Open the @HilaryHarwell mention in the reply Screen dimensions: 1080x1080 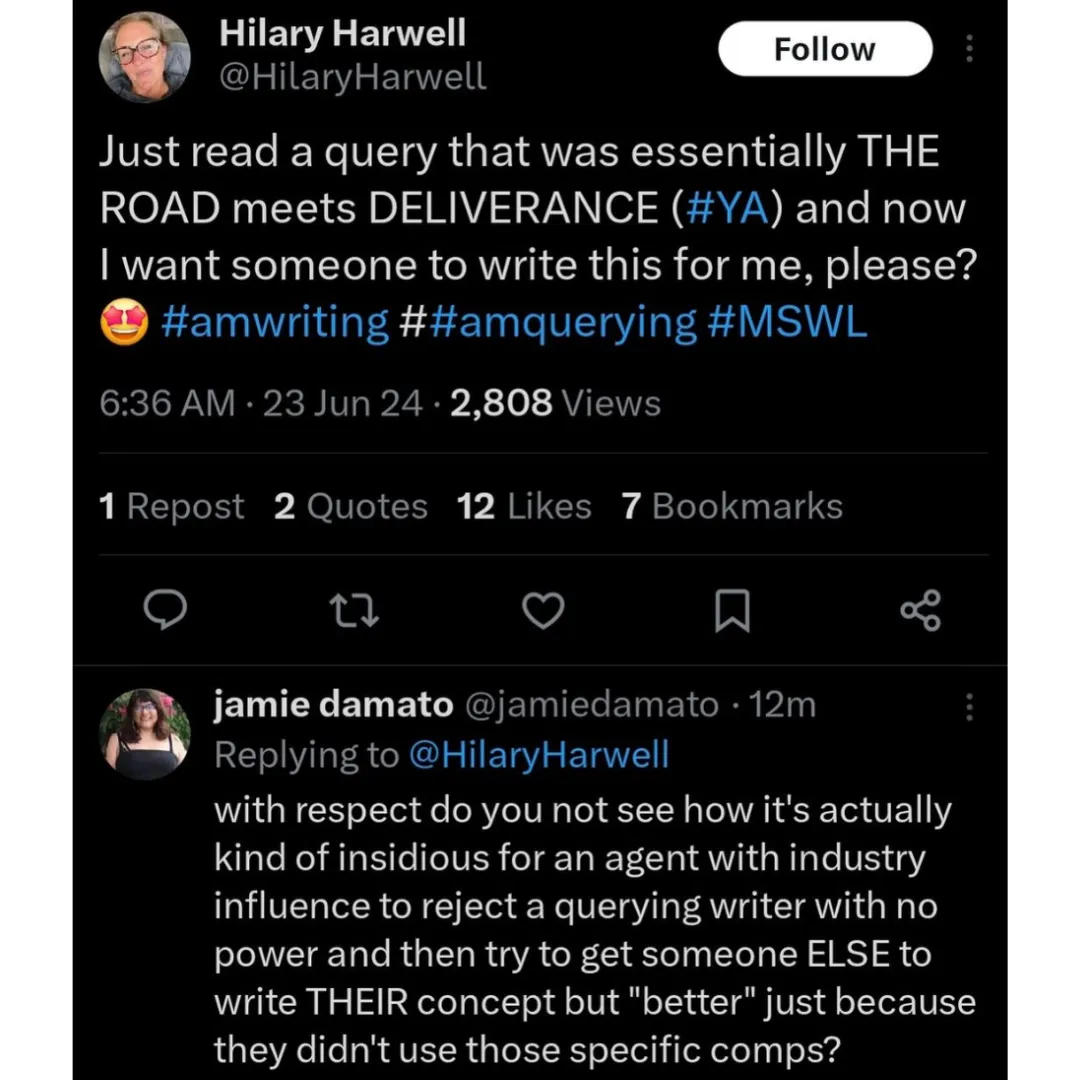539,755
